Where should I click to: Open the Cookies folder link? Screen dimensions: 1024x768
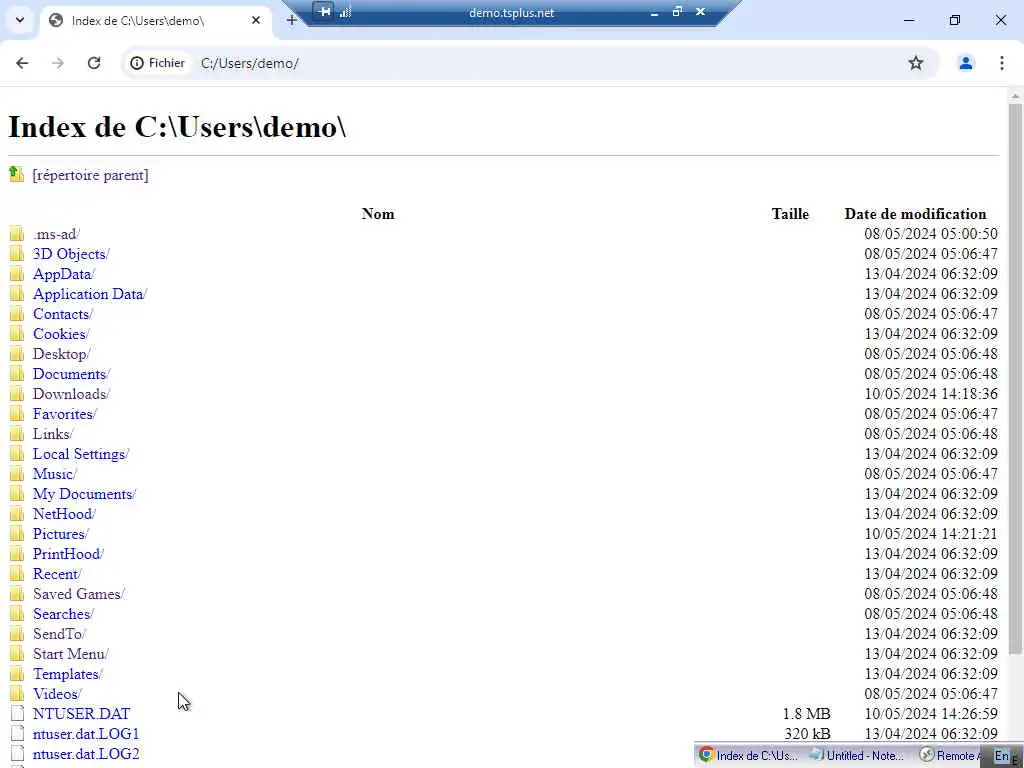click(x=61, y=334)
